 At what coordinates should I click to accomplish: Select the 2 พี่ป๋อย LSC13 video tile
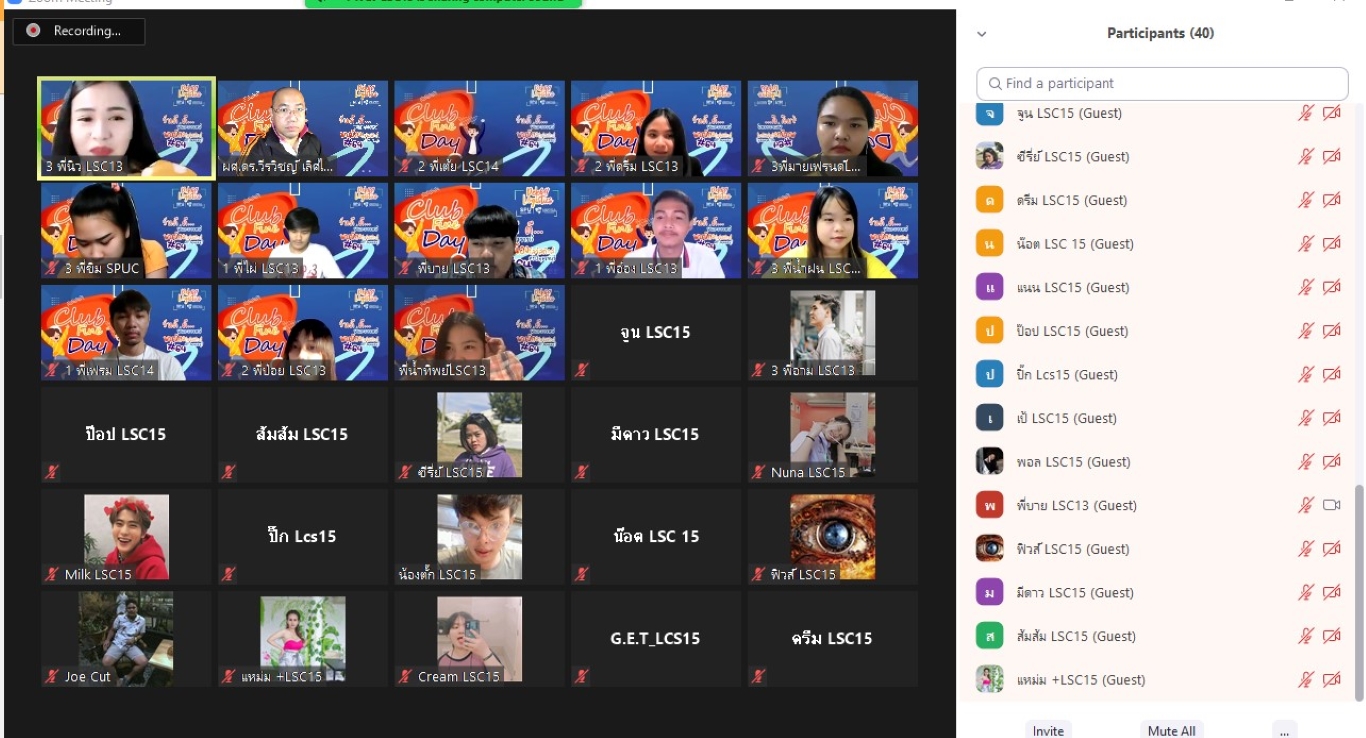[x=303, y=333]
